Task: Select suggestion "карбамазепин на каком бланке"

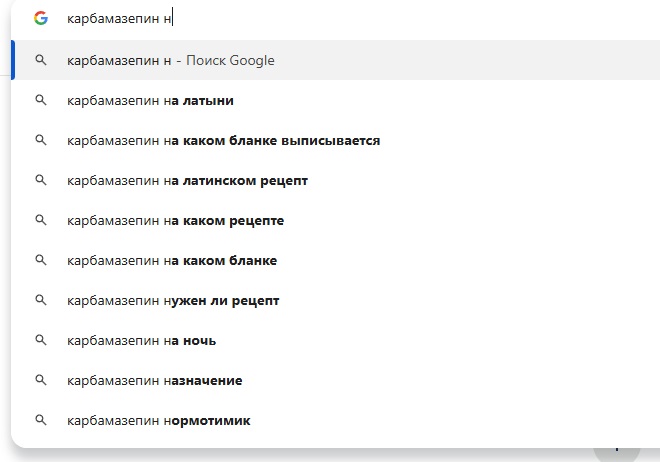Action: coord(172,260)
